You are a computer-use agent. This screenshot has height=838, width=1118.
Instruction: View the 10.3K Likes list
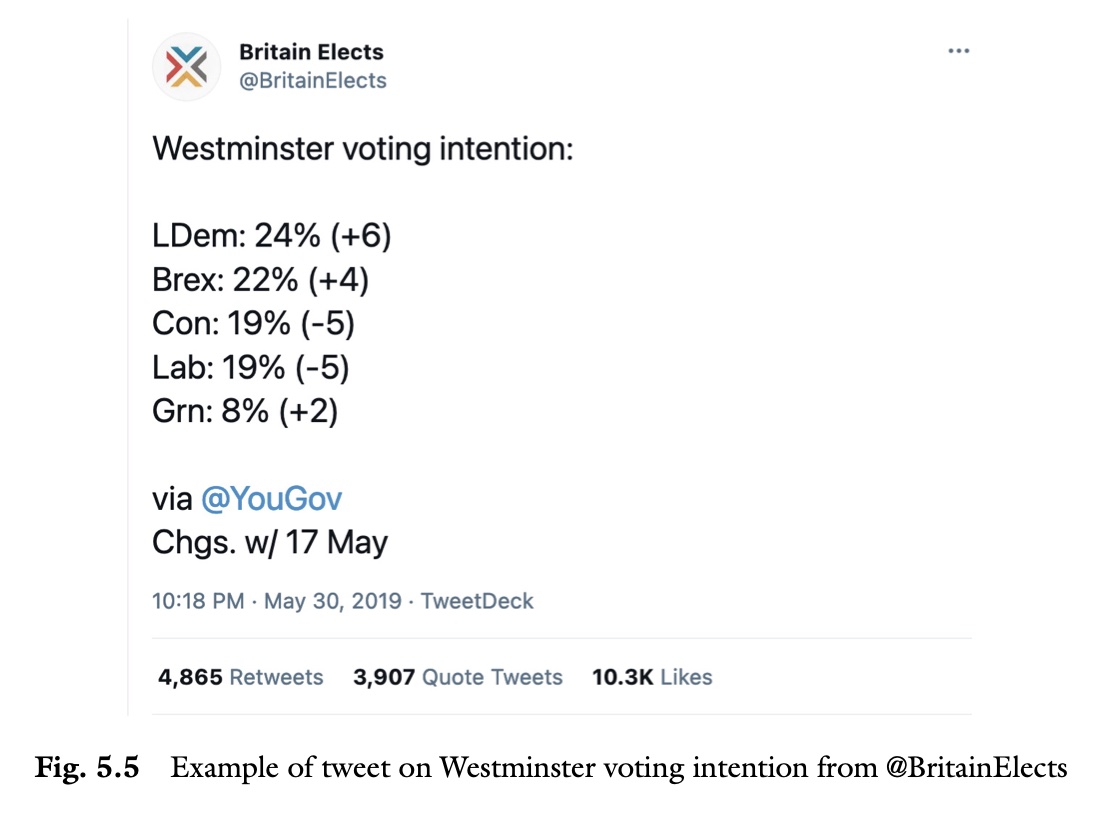(652, 677)
